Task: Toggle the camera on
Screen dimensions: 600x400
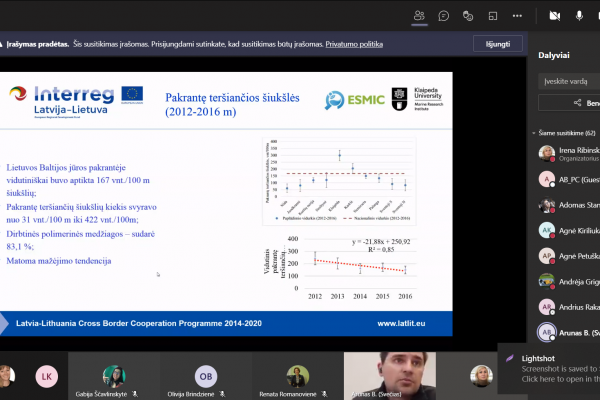Action: (x=554, y=16)
